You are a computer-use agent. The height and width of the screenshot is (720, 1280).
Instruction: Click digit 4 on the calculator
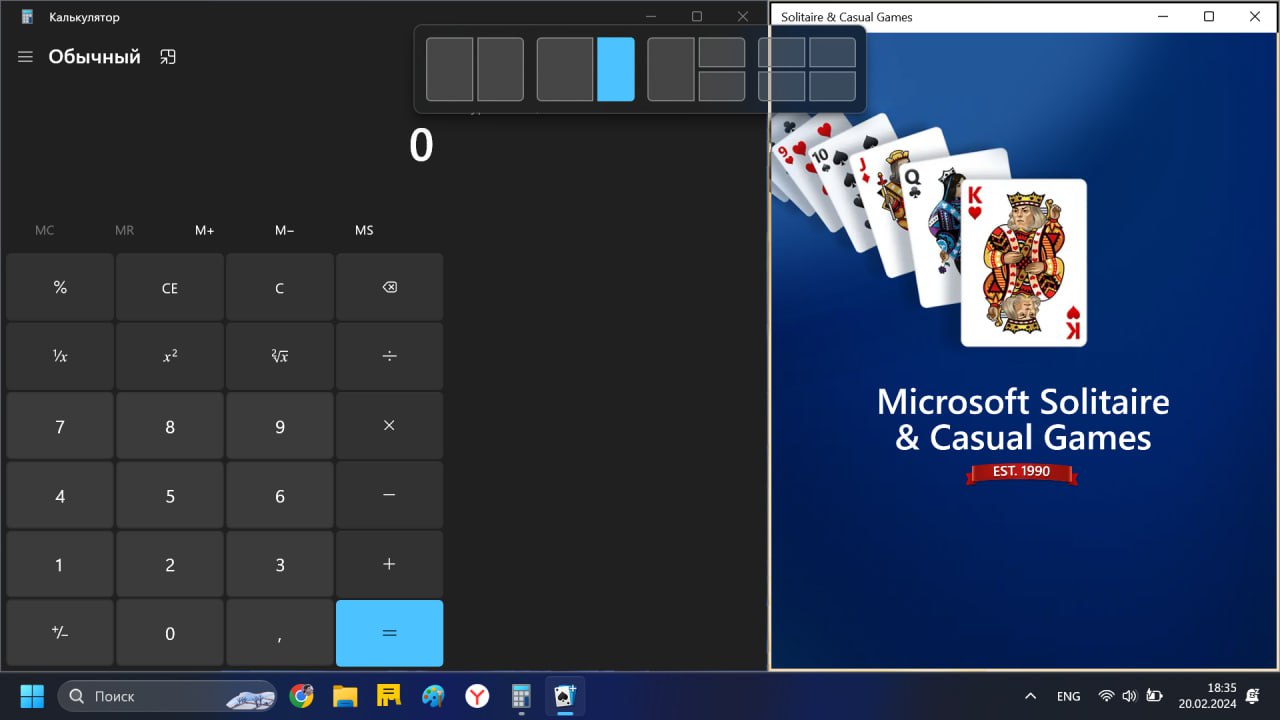point(60,495)
